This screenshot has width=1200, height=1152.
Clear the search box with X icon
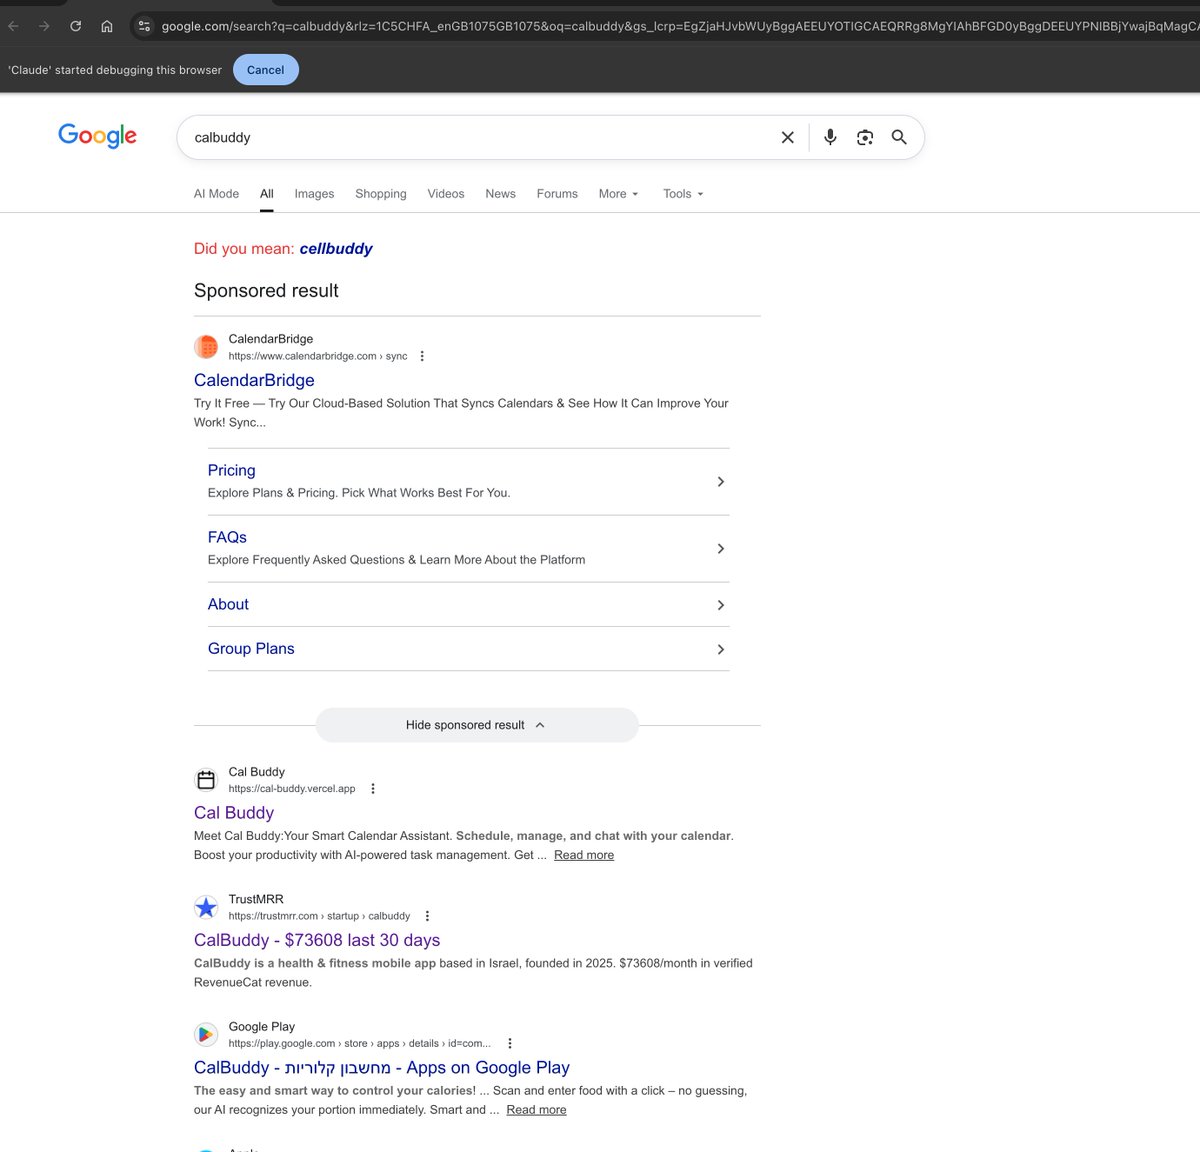[788, 138]
